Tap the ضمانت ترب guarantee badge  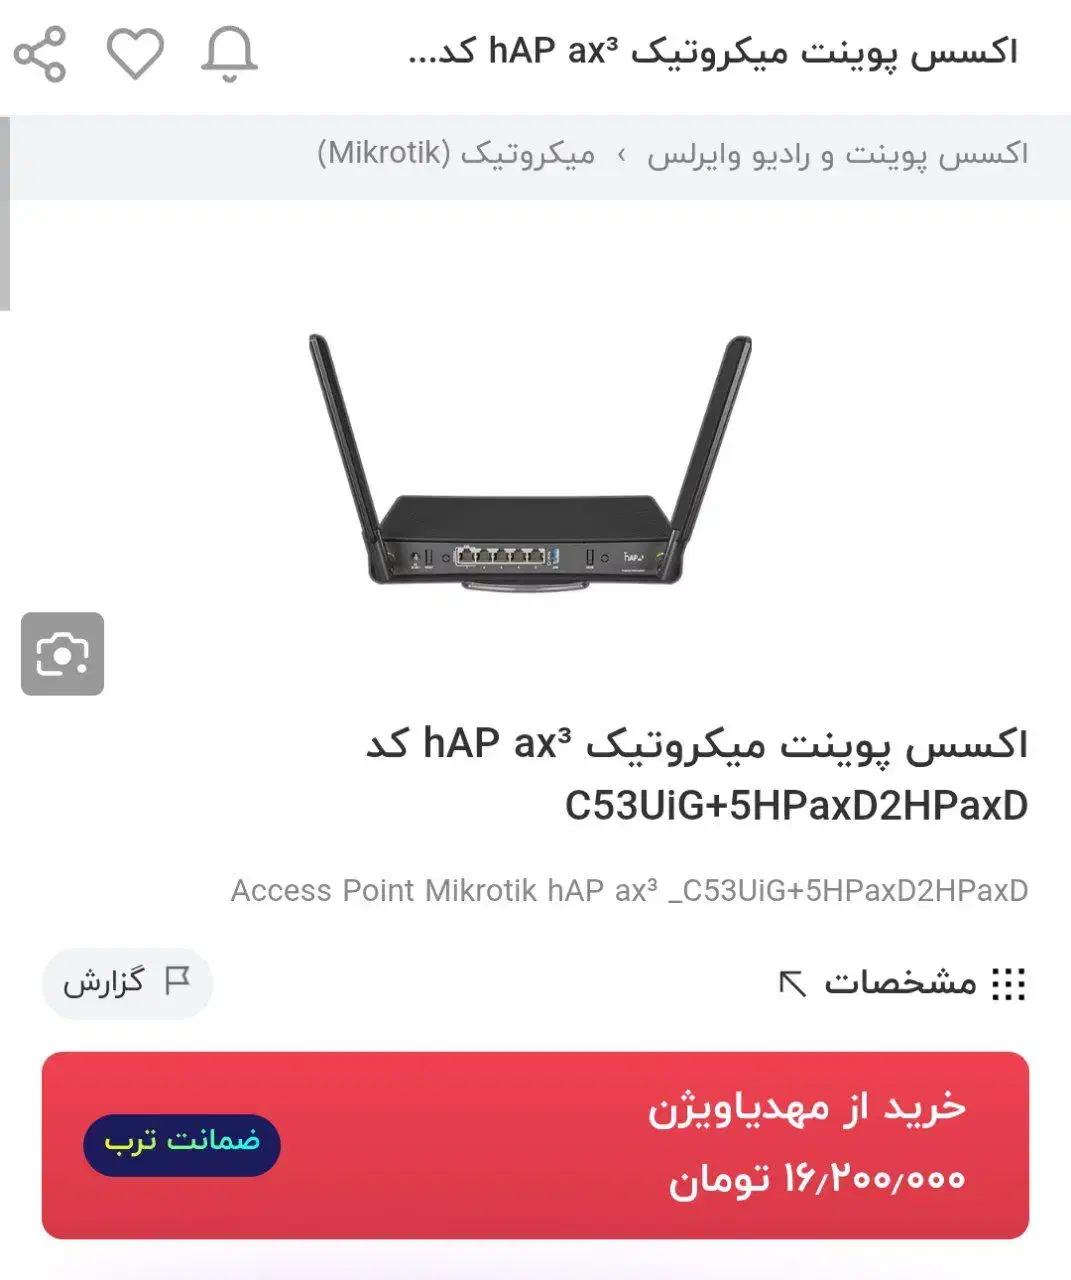(182, 1144)
